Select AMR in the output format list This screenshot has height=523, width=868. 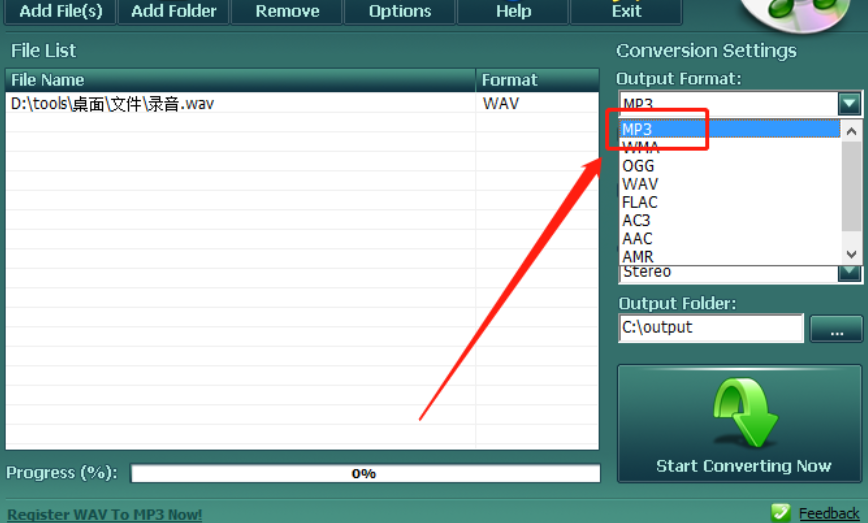tap(730, 256)
